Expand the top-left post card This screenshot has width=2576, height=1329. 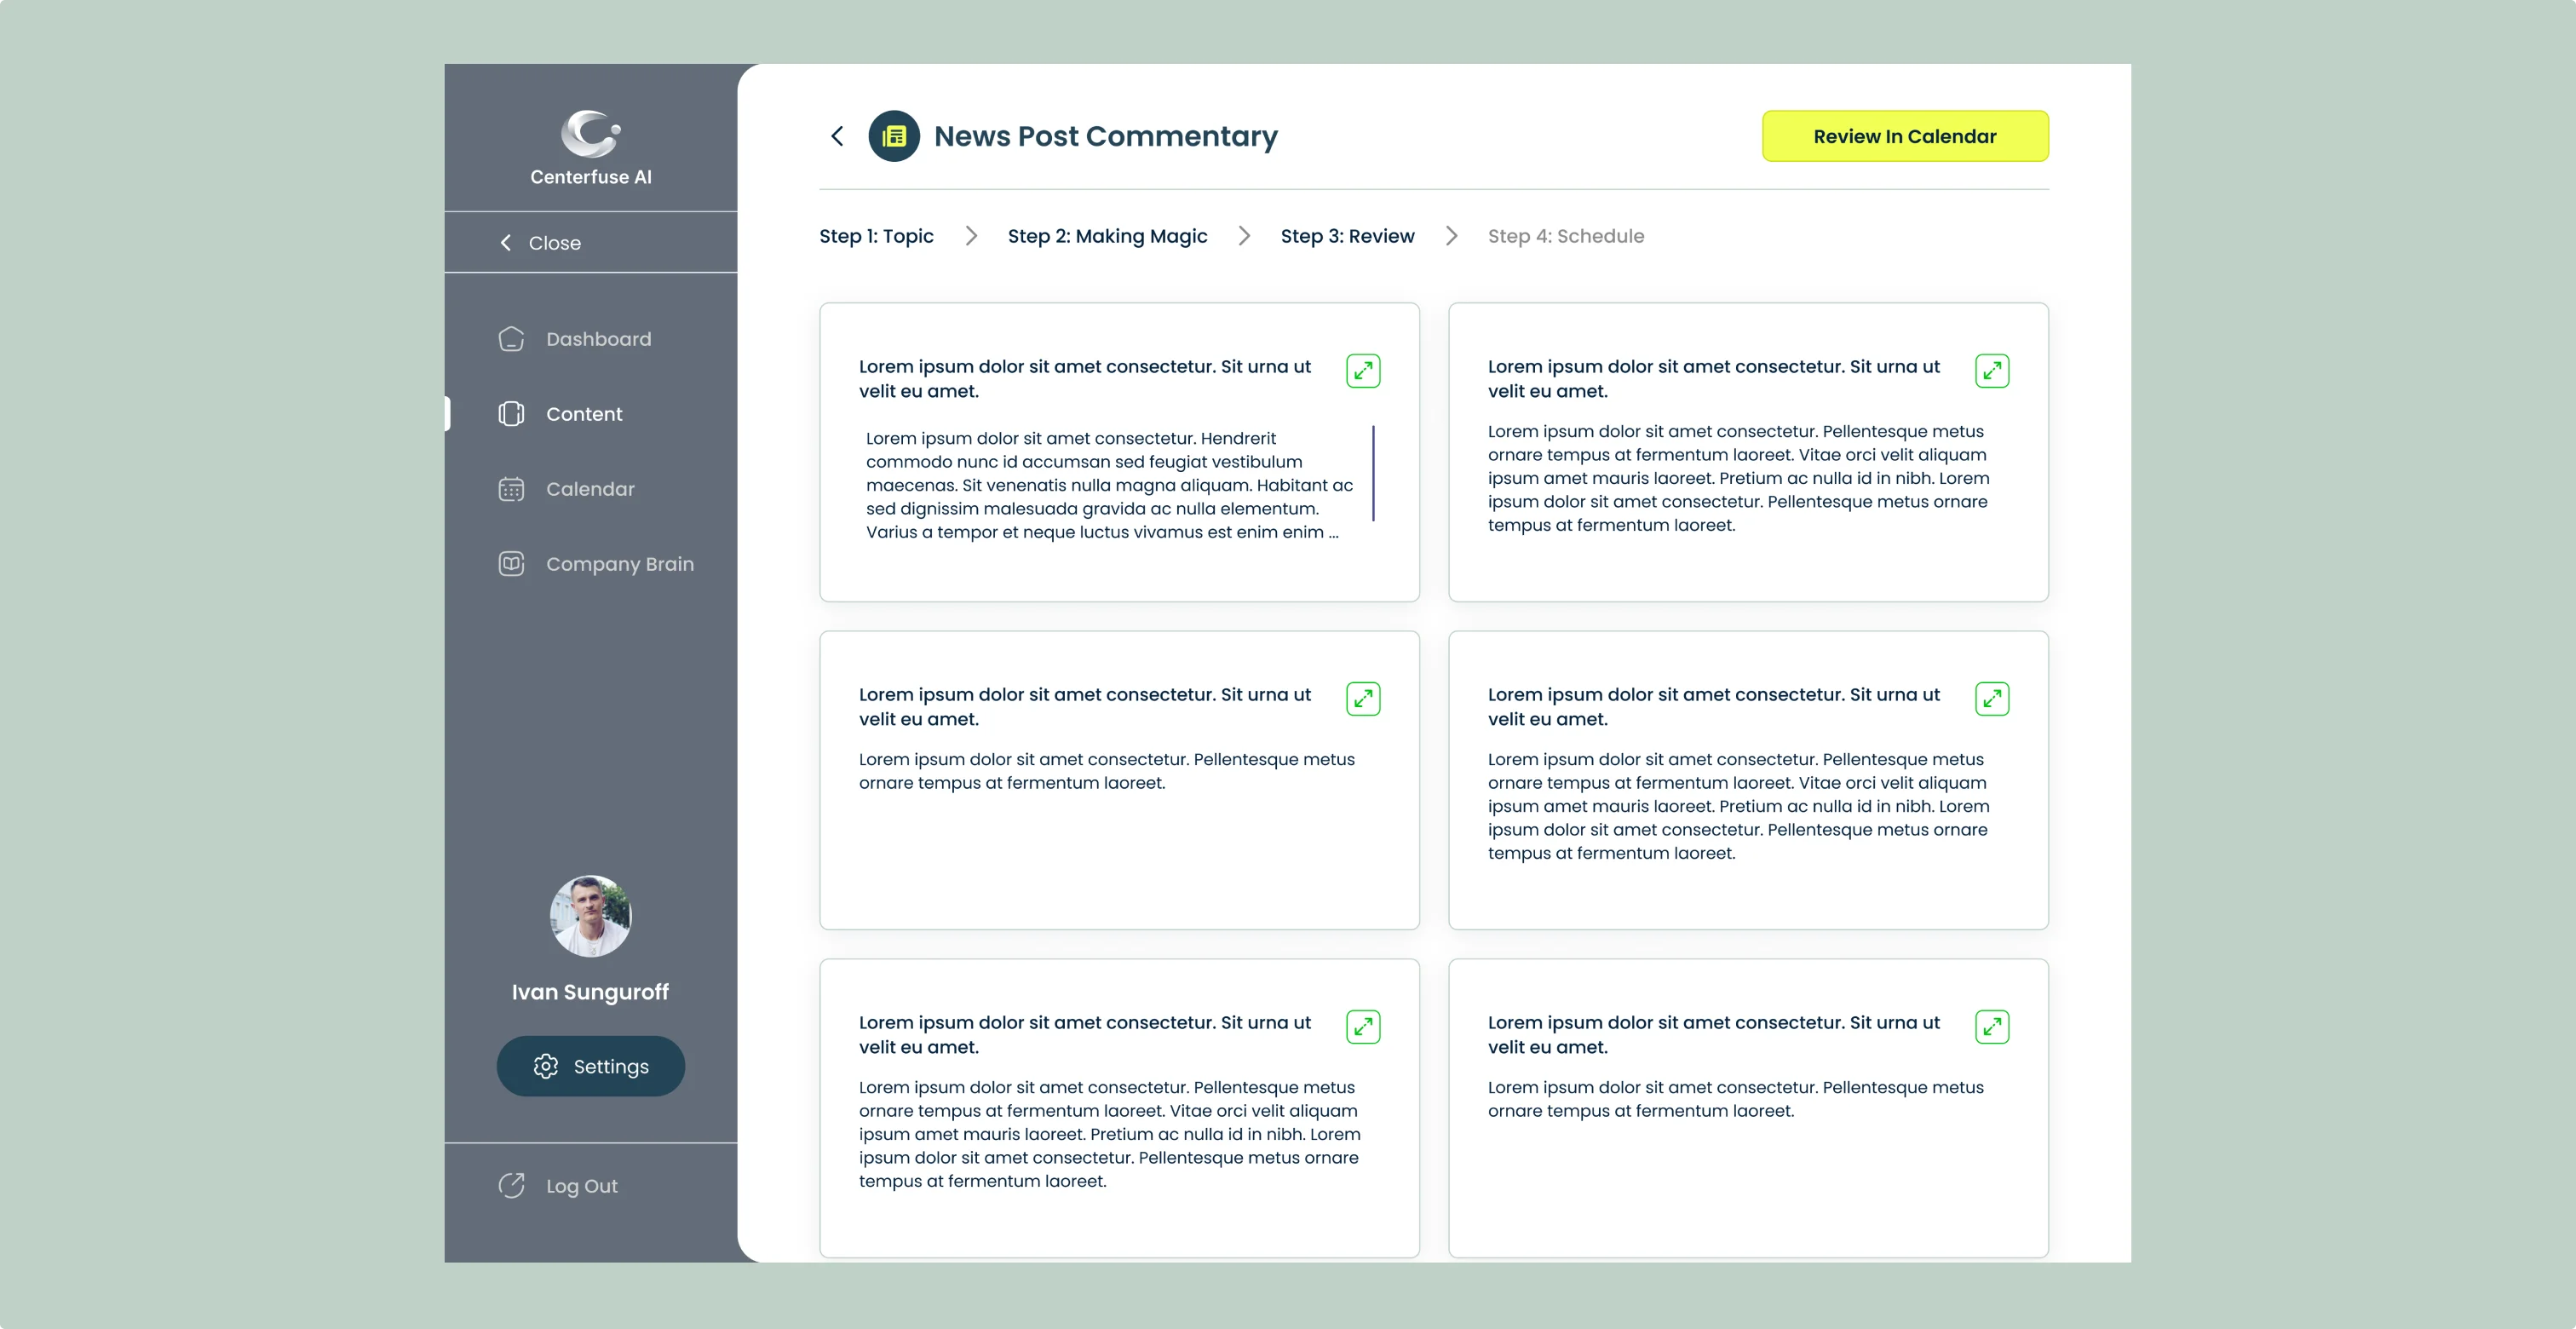point(1363,371)
